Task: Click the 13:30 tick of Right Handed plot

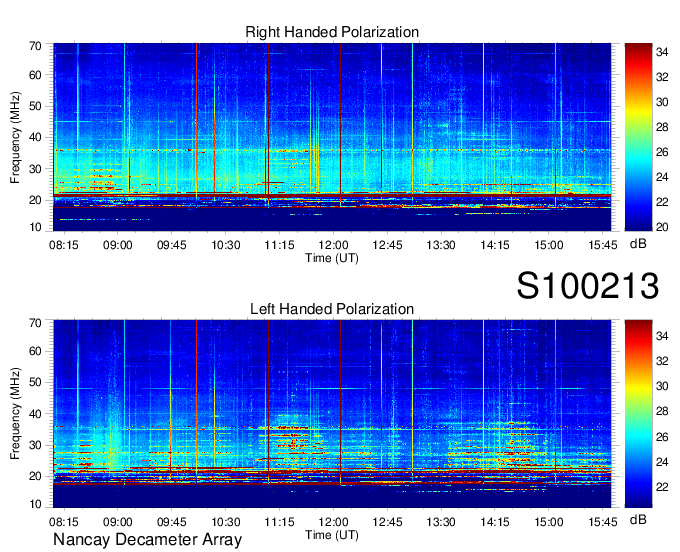Action: [x=441, y=245]
